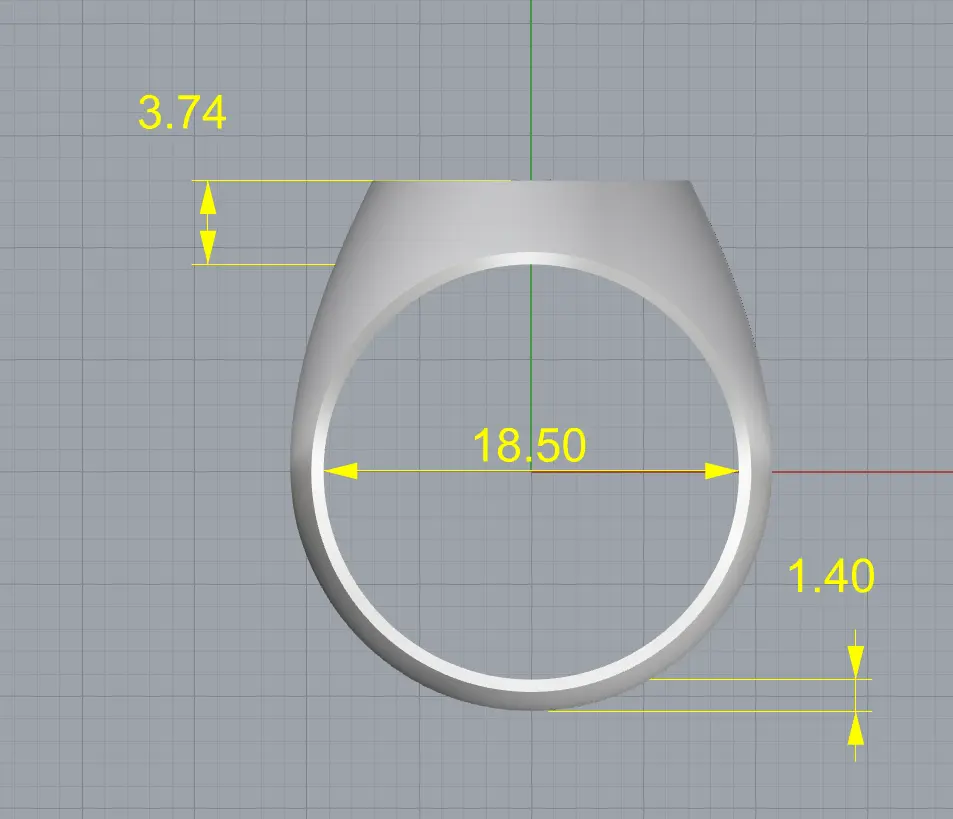The image size is (953, 819).
Task: Click bottom arrowhead of 1.40 dimension
Action: click(855, 729)
